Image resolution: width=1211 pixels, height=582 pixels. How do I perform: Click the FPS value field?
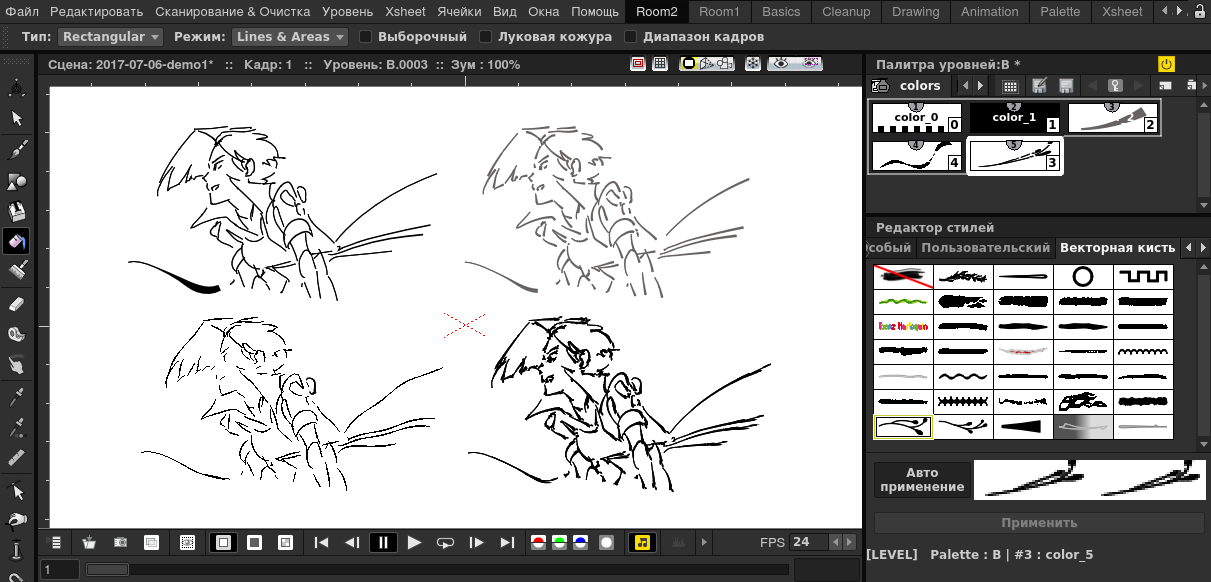point(808,542)
